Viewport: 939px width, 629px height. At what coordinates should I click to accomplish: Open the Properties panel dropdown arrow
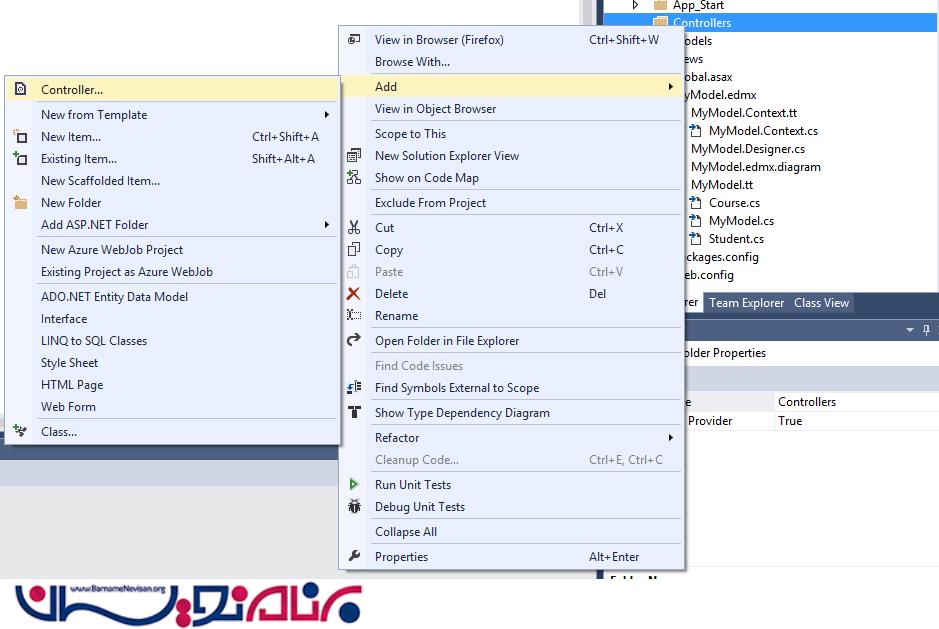click(910, 330)
